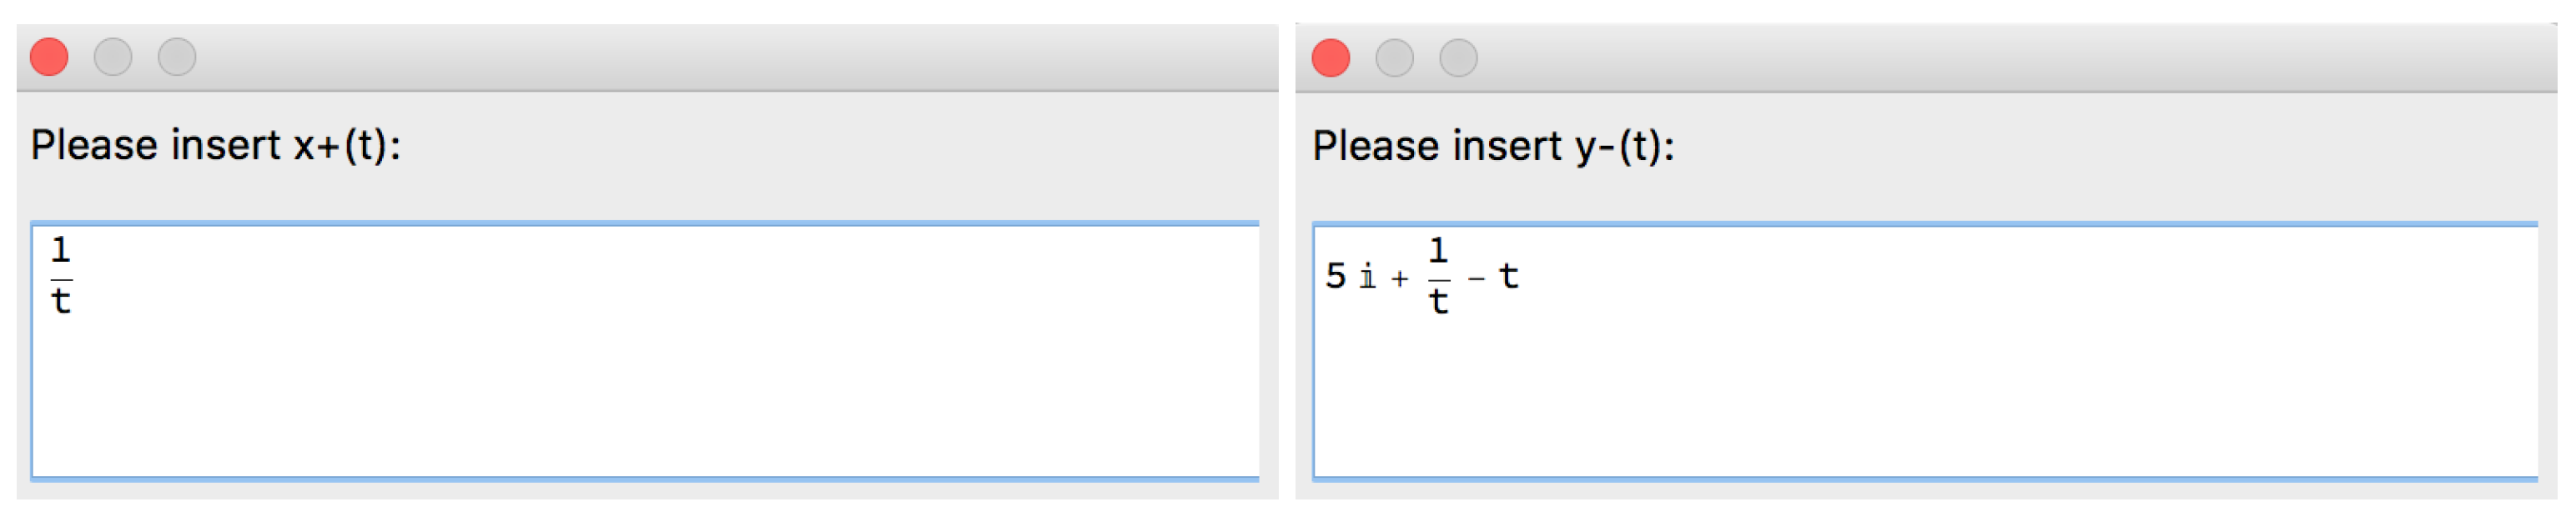Minimize the y-(t) input window

1394,58
